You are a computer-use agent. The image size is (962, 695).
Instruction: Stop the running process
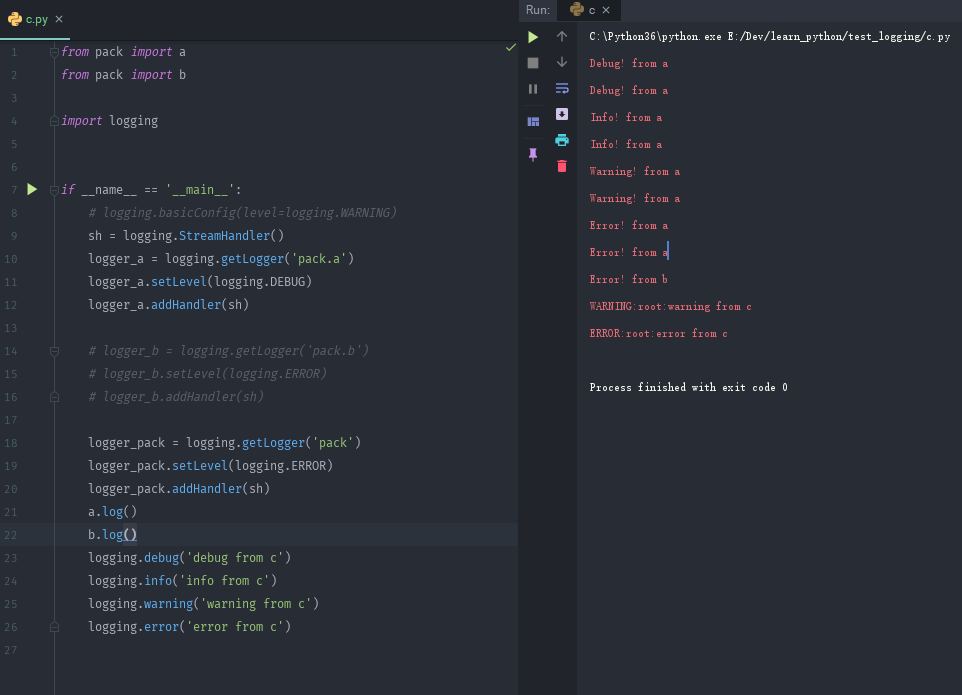533,63
